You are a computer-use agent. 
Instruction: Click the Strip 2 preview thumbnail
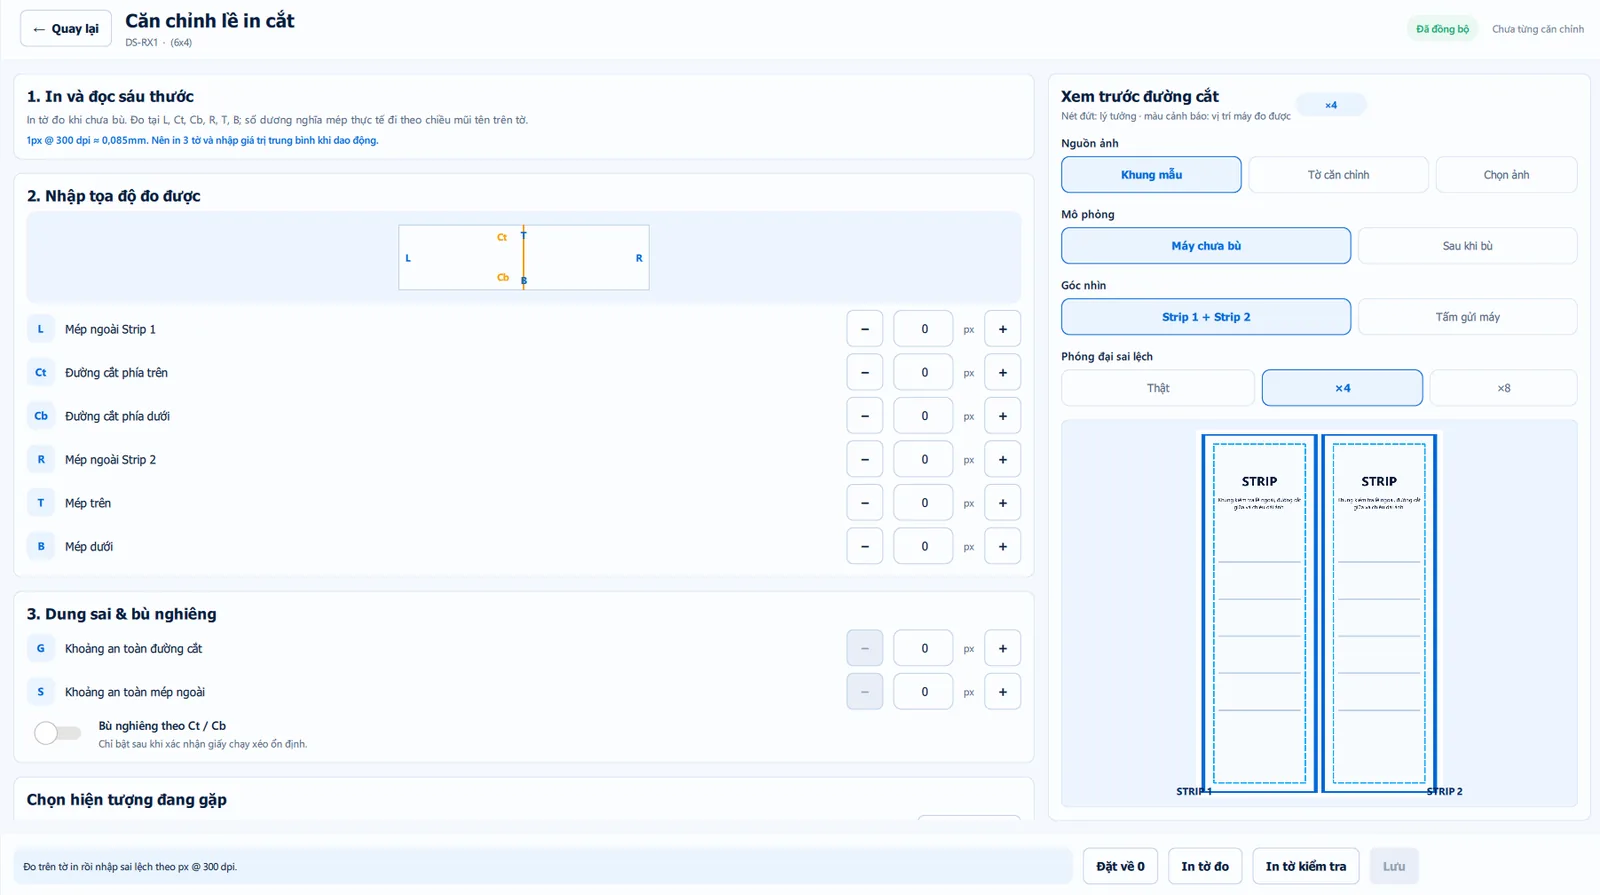pyautogui.click(x=1379, y=613)
